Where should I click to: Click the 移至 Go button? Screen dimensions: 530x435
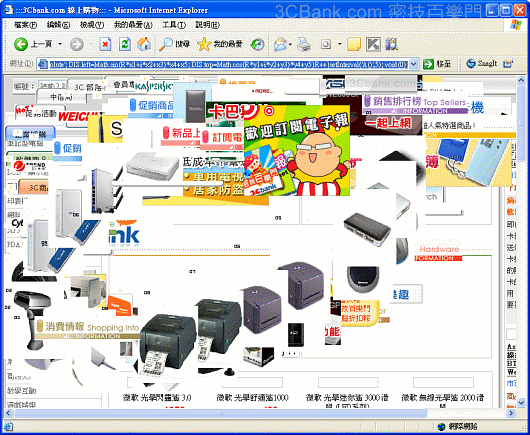coord(437,64)
